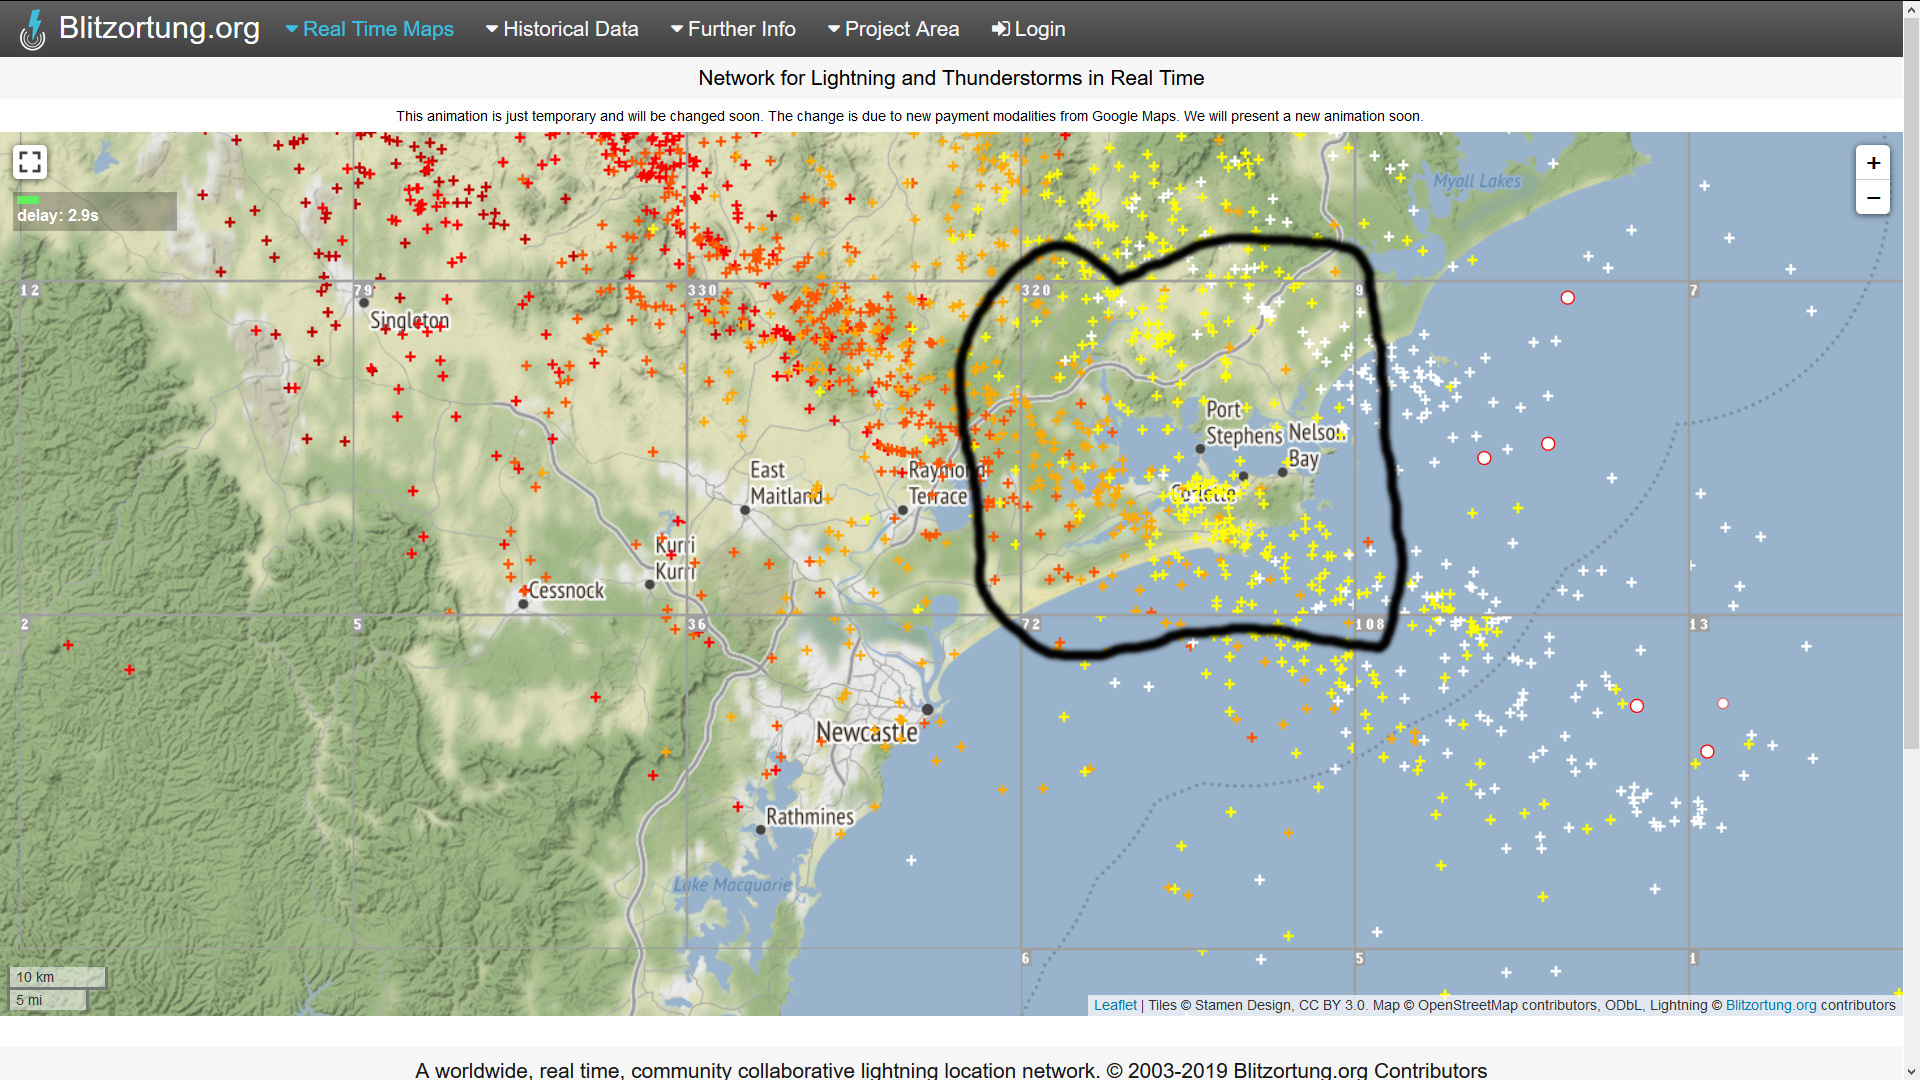
Task: Open the Login page
Action: [x=1039, y=29]
